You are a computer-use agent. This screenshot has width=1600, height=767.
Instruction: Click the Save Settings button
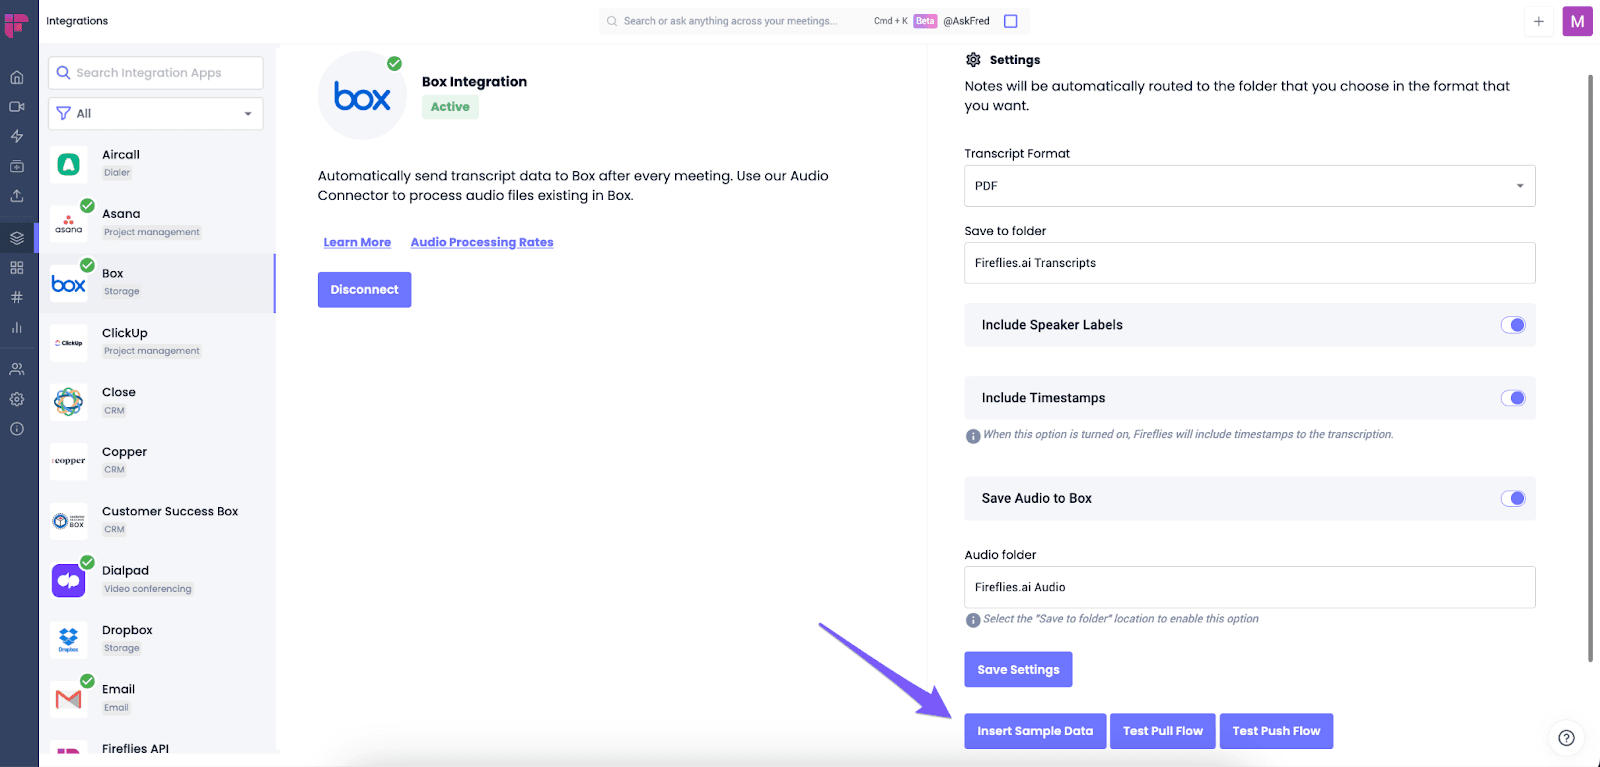(1018, 670)
